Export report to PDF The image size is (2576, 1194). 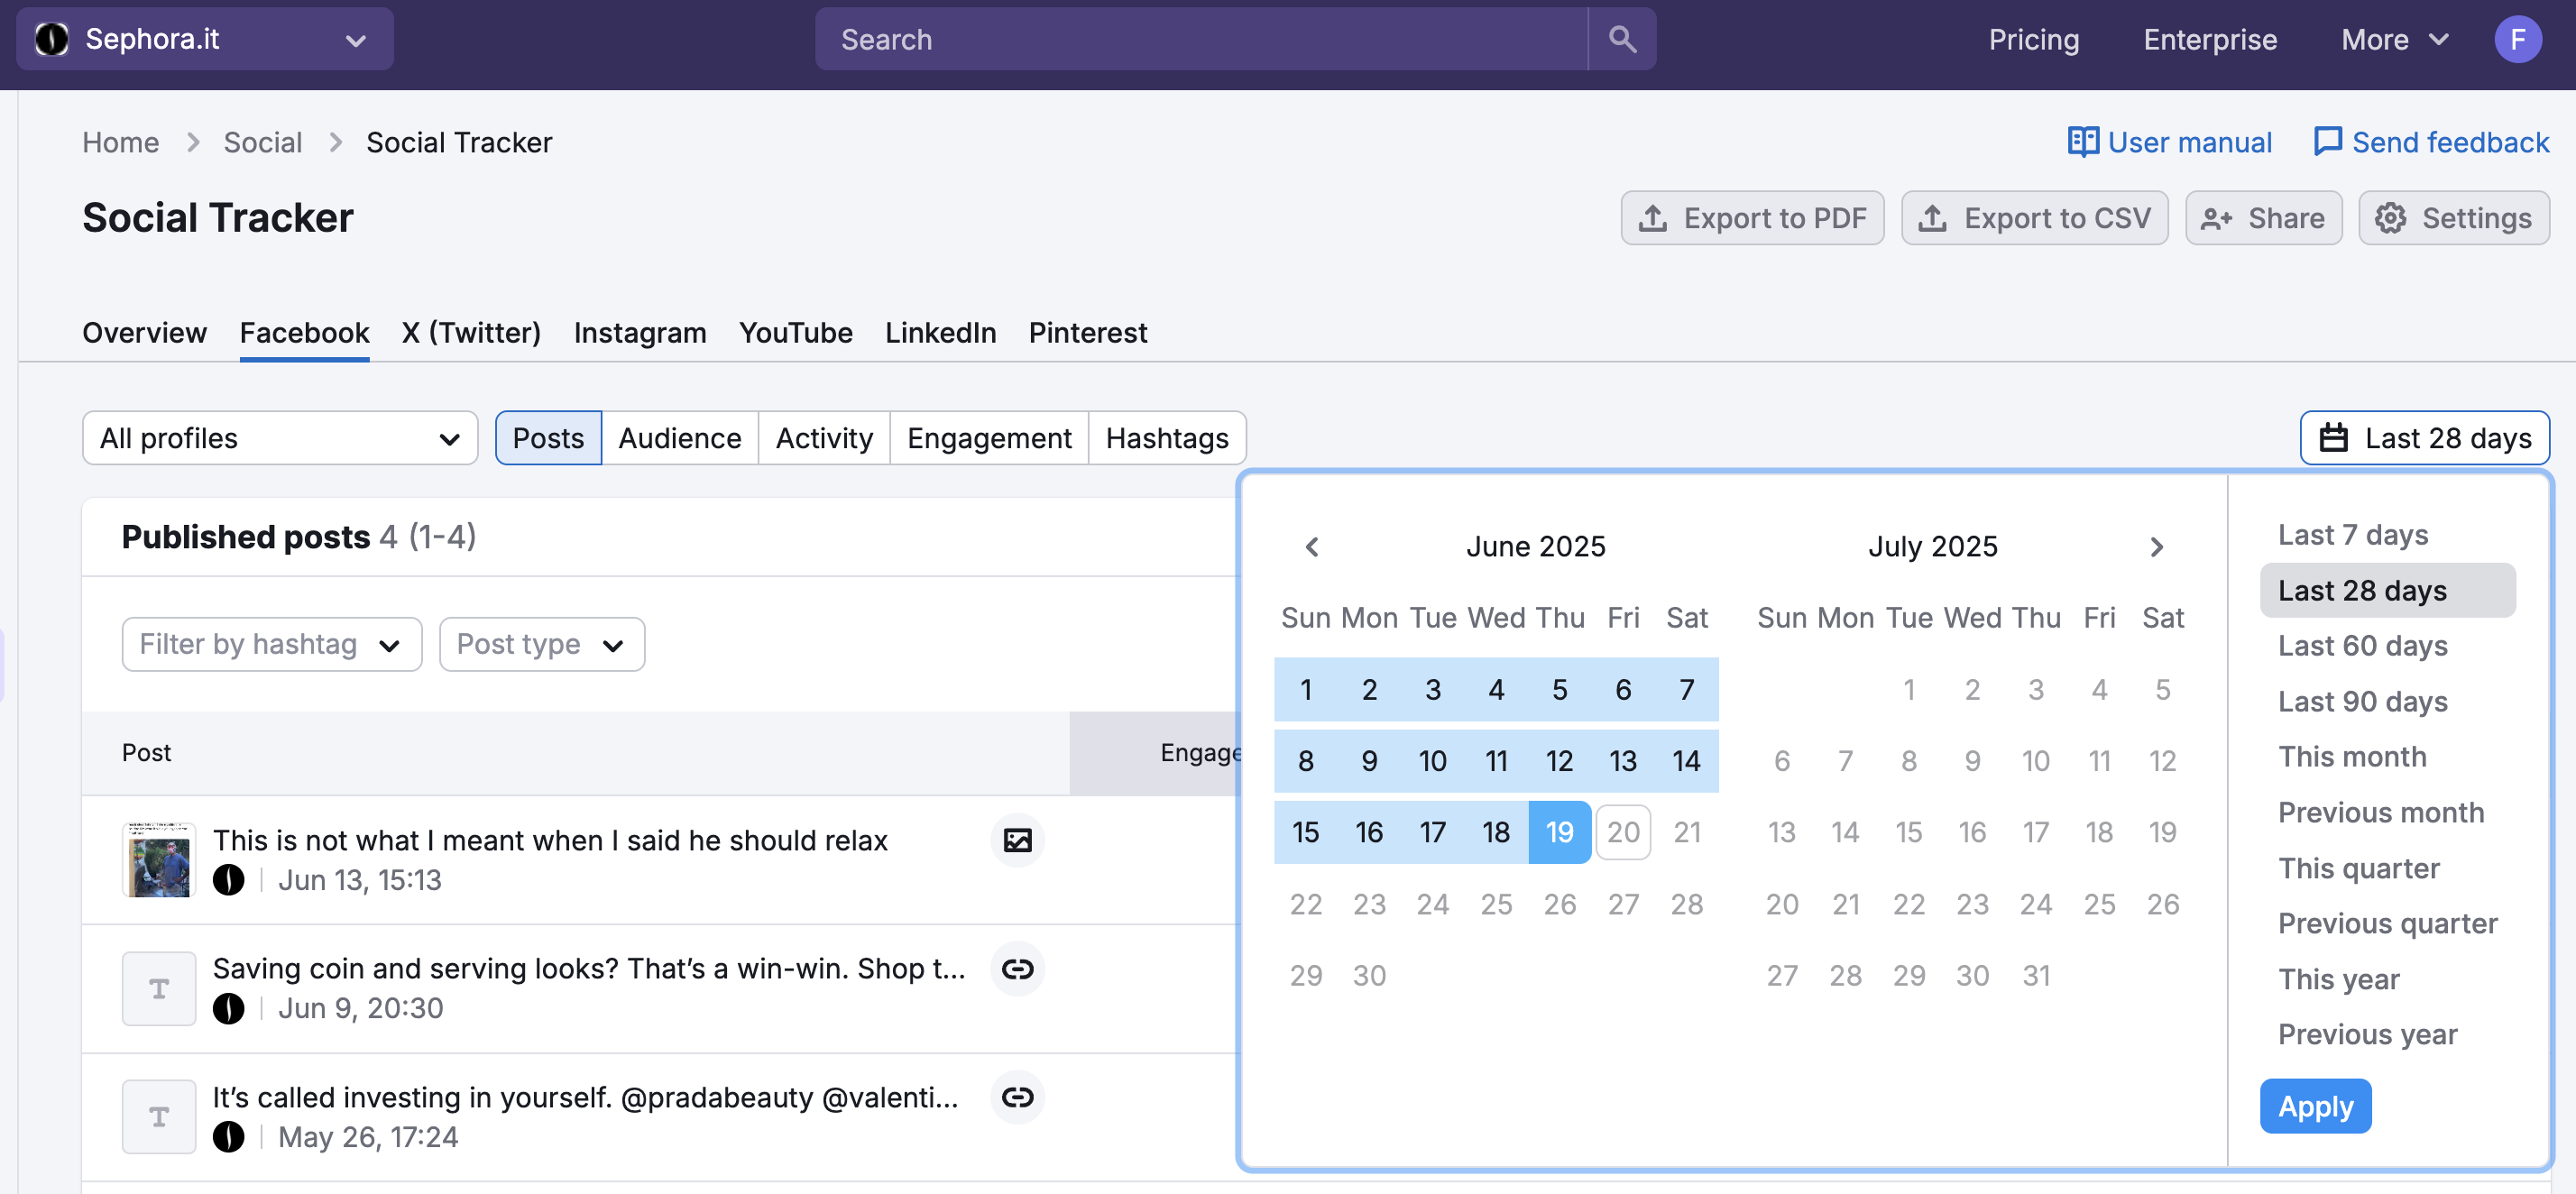pos(1752,218)
